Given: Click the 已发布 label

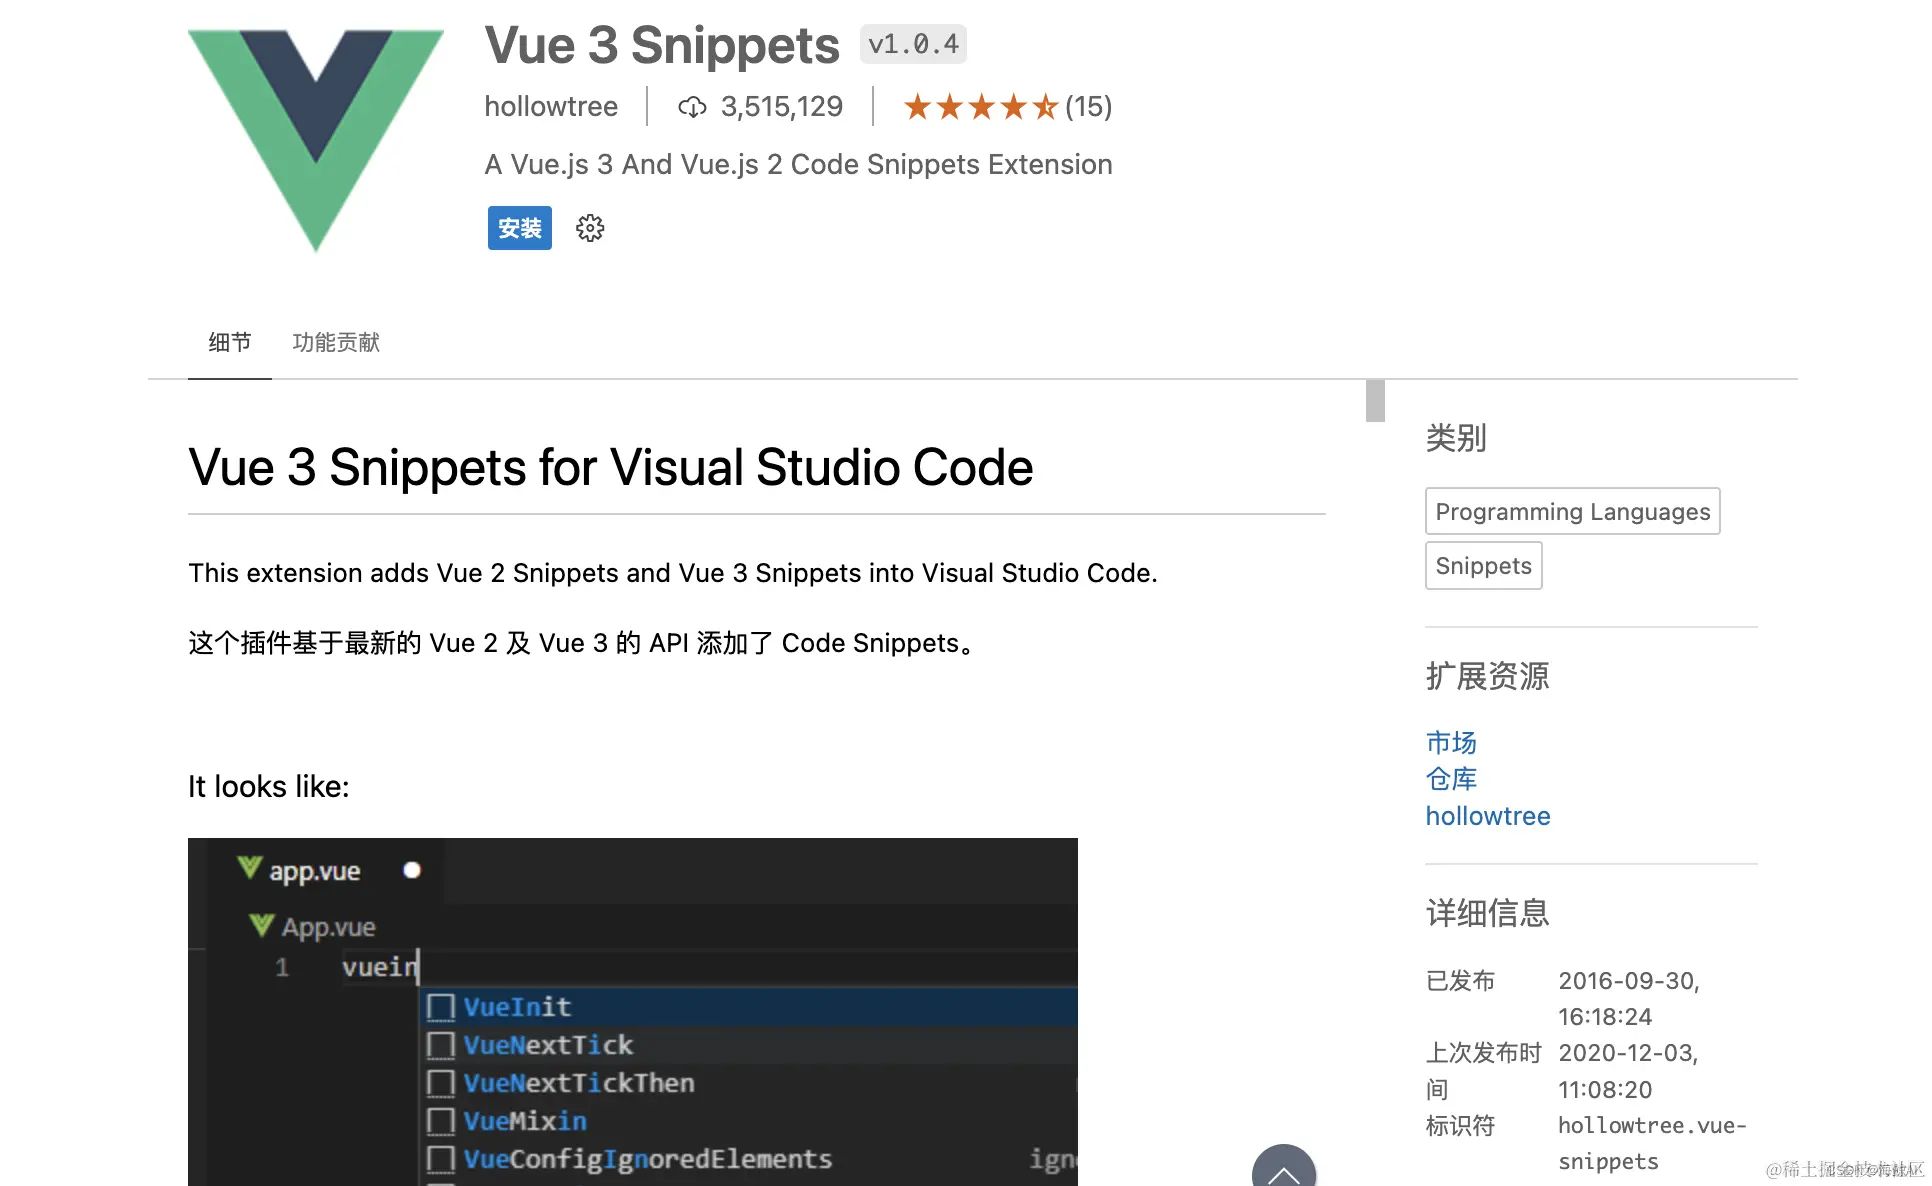Looking at the screenshot, I should point(1460,980).
